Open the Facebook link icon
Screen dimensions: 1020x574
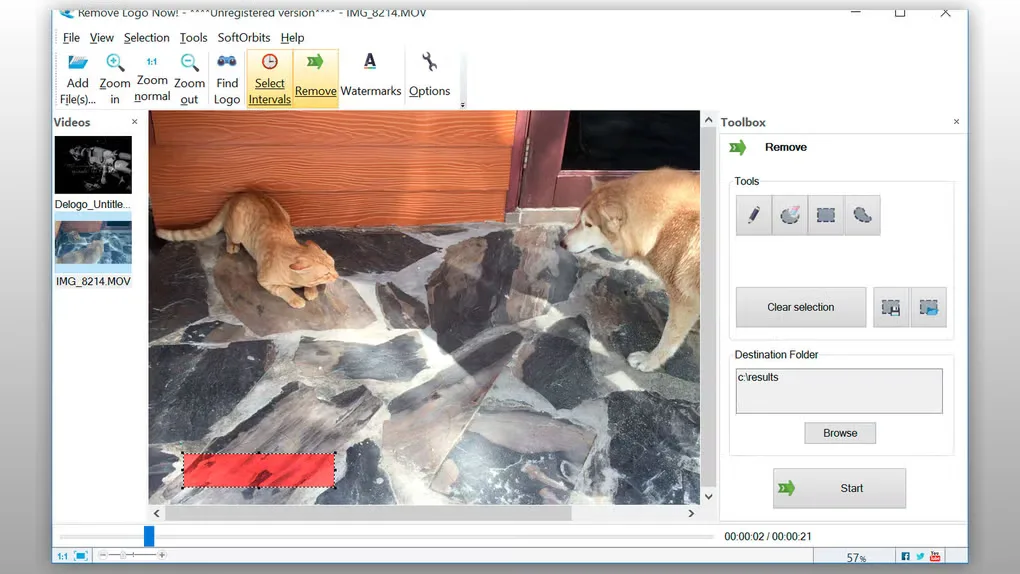pos(906,556)
